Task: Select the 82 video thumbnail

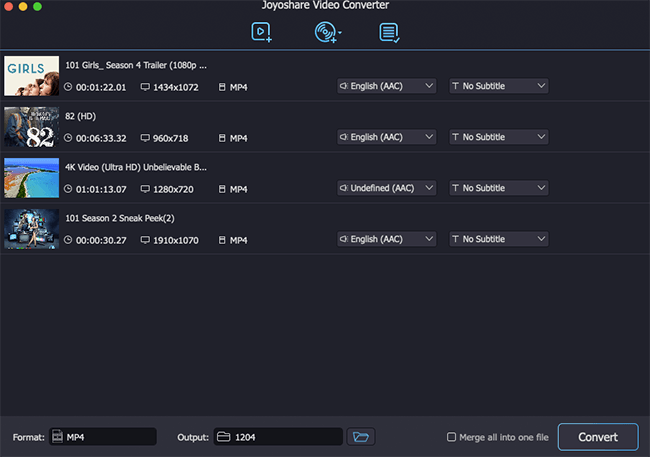Action: point(32,127)
